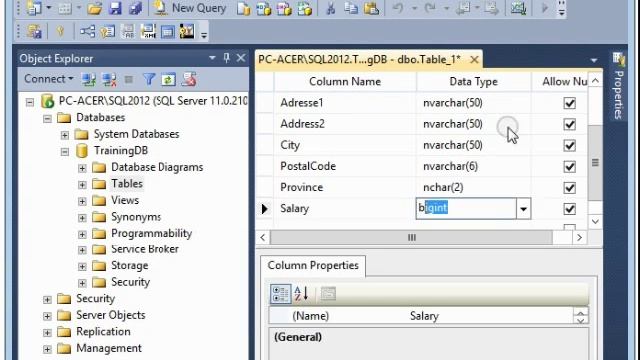Expand the Programmability folder node
640x360 pixels.
pyautogui.click(x=82, y=234)
